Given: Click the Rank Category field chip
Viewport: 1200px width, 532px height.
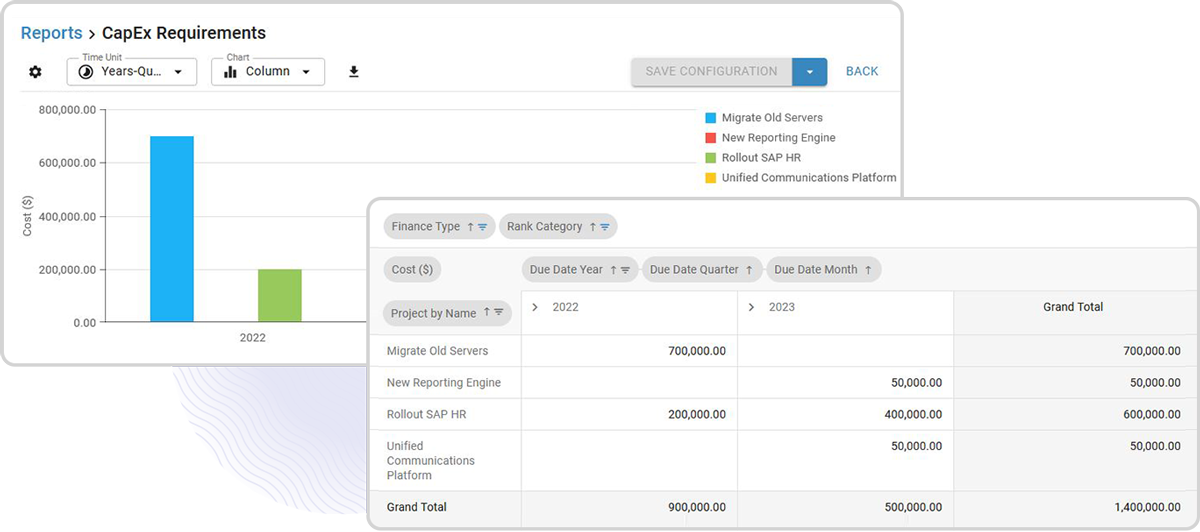Looking at the screenshot, I should click(558, 227).
